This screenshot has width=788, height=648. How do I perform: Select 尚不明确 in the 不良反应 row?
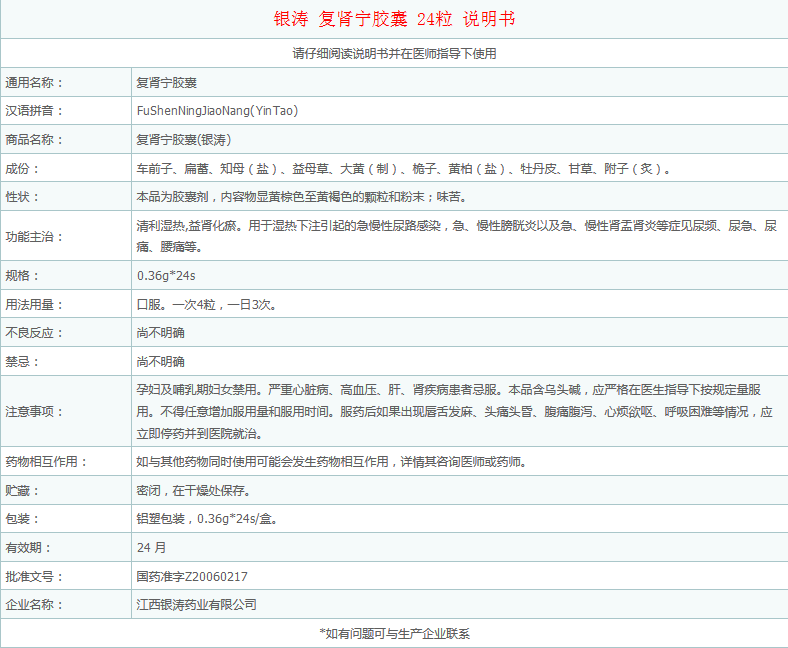pyautogui.click(x=160, y=332)
